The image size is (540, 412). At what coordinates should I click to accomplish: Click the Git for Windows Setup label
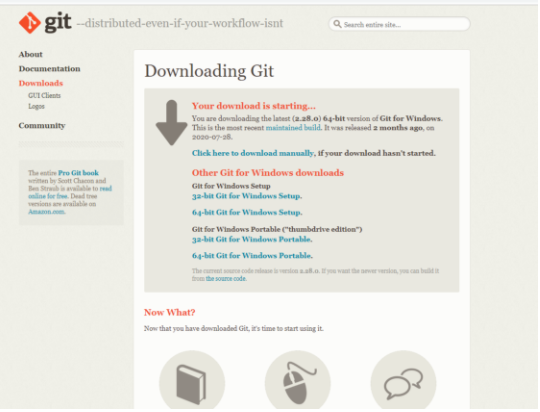pos(231,186)
